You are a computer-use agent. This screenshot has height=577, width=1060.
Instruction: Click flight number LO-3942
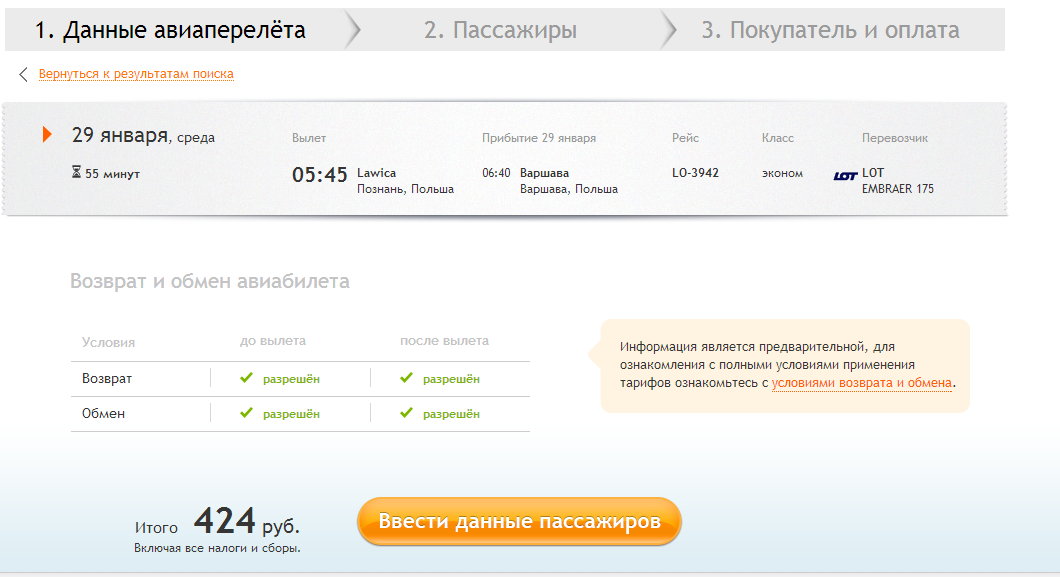[695, 173]
